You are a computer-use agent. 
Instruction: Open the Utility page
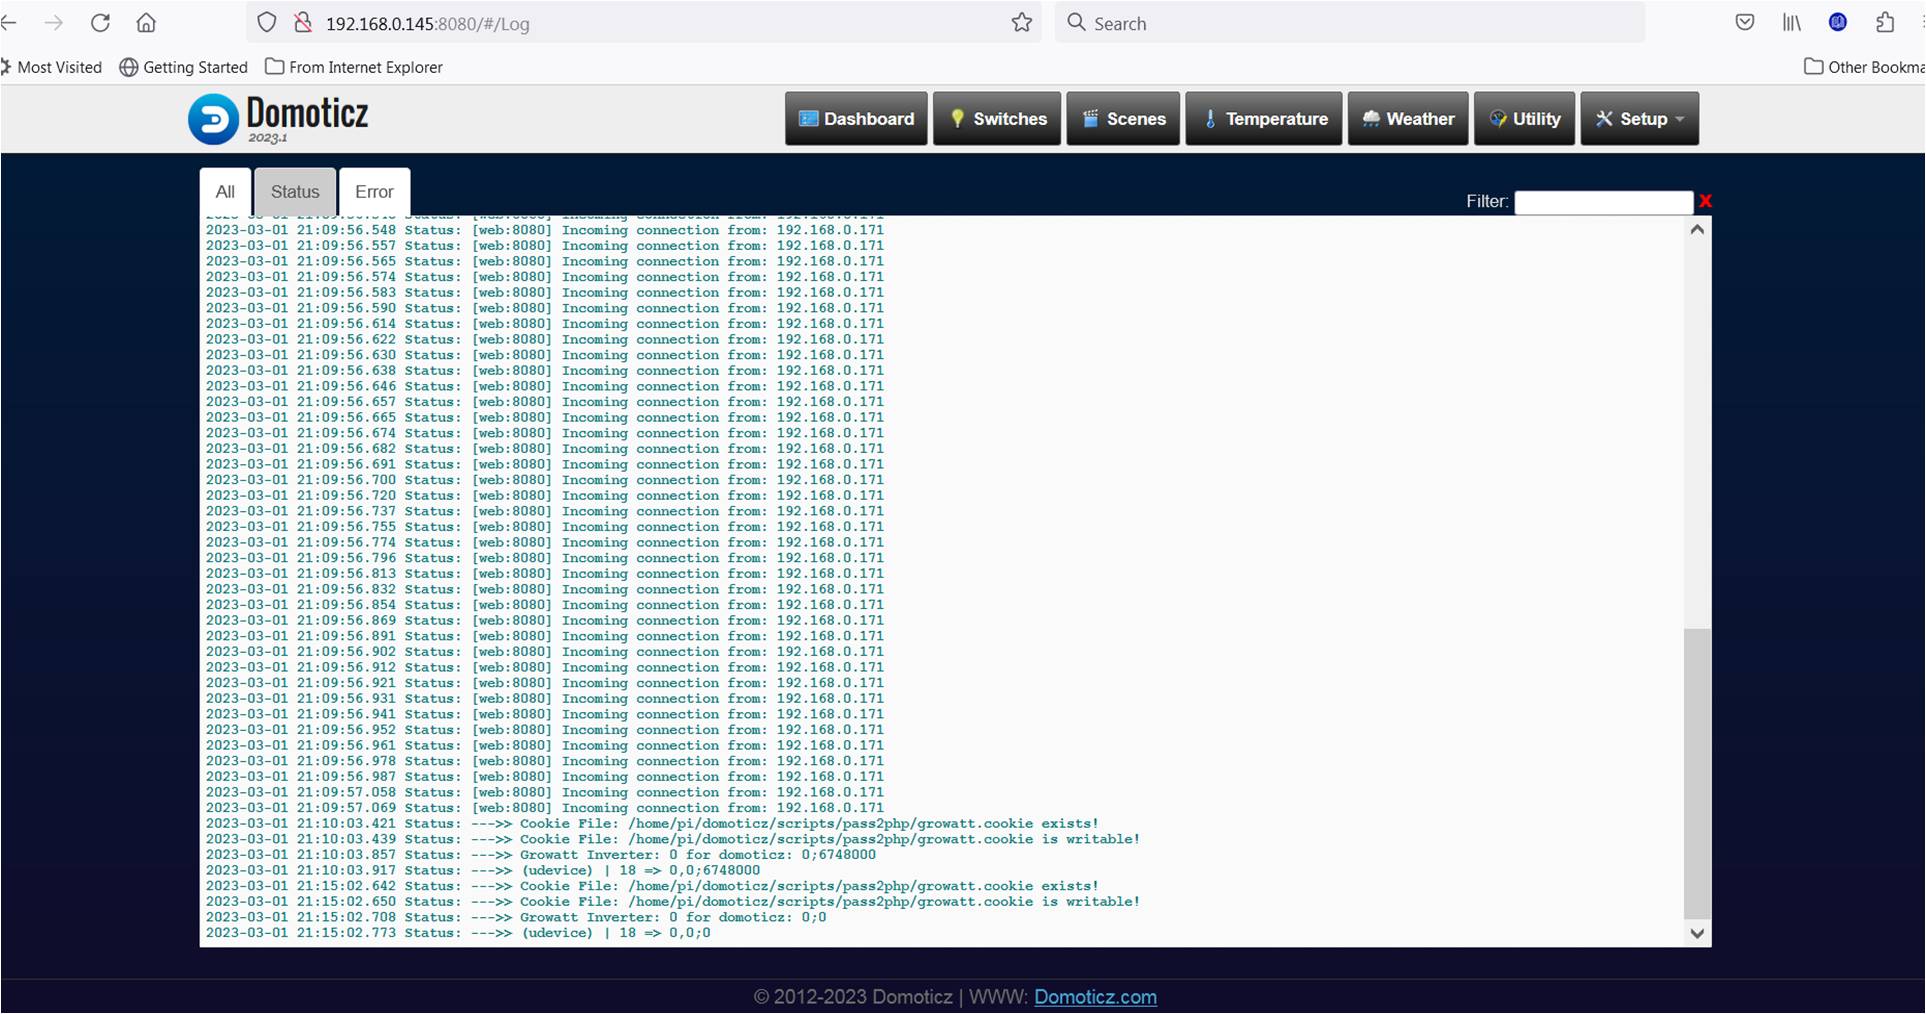pos(1524,118)
